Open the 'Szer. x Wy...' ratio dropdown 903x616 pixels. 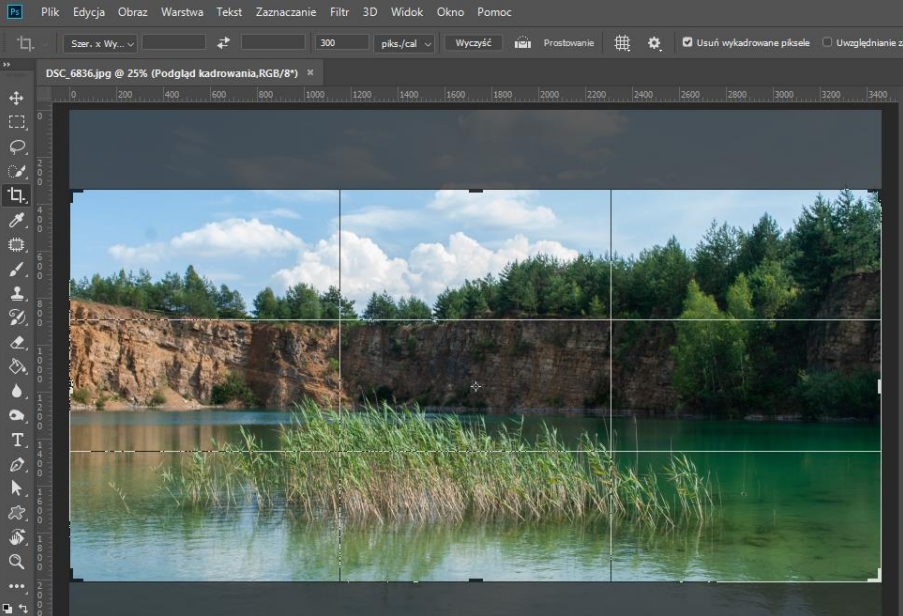[100, 44]
